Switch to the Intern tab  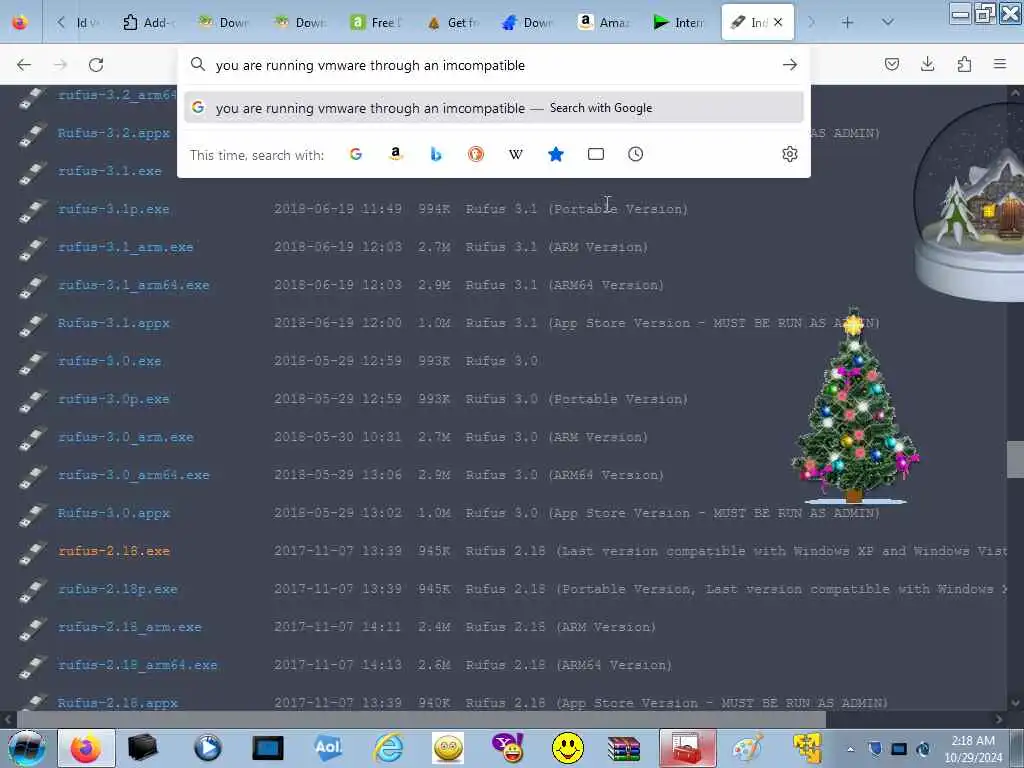tap(680, 22)
